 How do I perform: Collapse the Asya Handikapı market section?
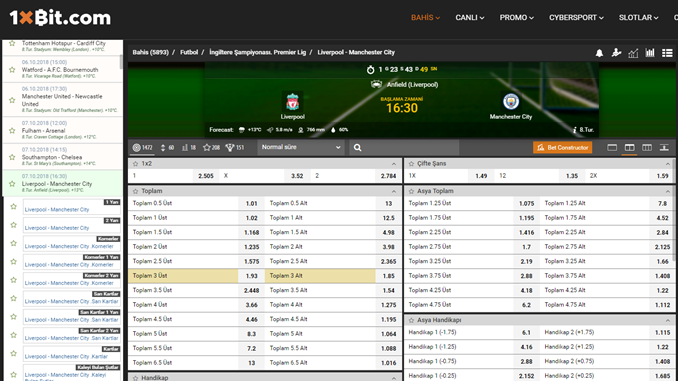668,320
